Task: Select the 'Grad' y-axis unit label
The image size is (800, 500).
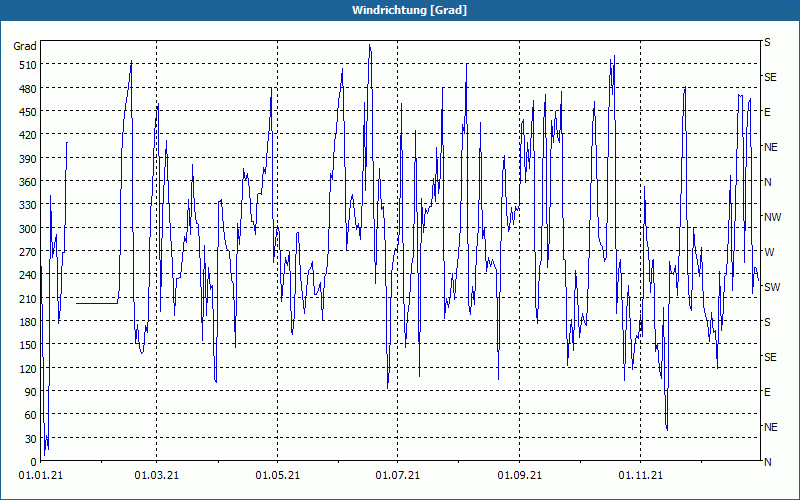Action: coord(25,46)
